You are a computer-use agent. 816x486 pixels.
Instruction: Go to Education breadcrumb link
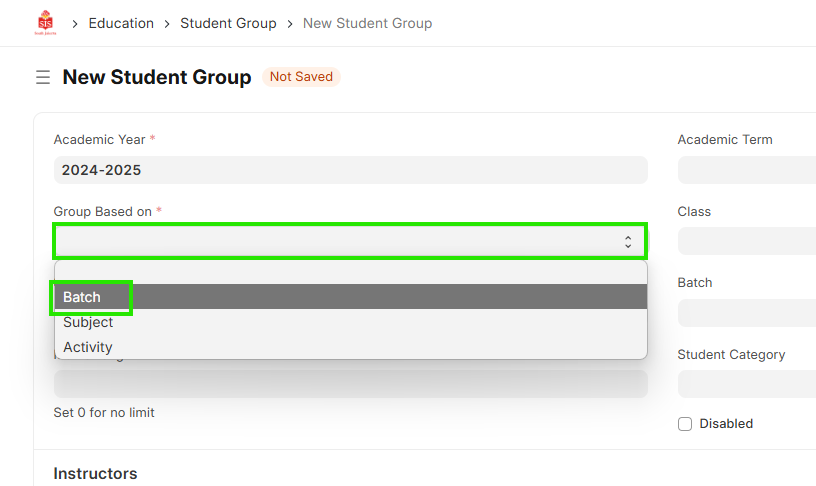121,23
